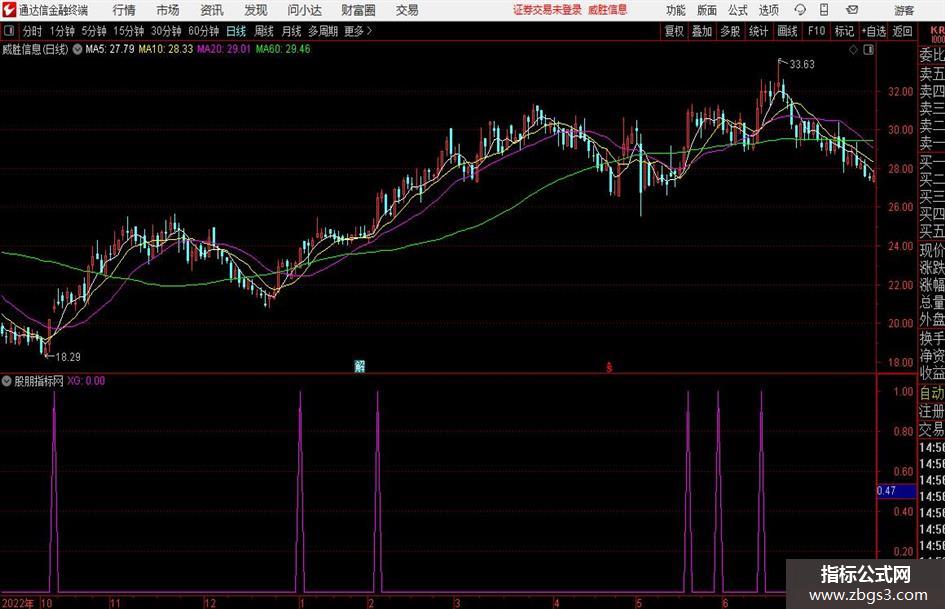Click the 游客 account label
This screenshot has height=609, width=945.
[904, 10]
